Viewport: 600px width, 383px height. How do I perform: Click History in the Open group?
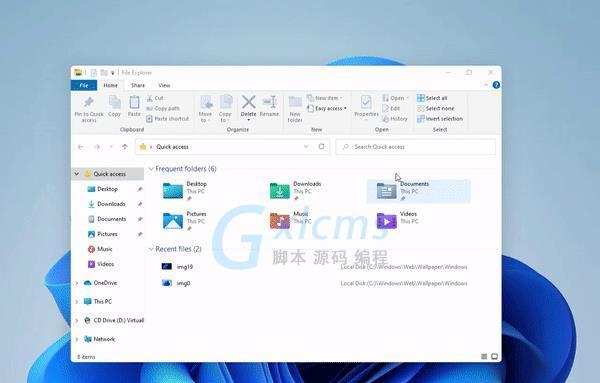(x=395, y=119)
